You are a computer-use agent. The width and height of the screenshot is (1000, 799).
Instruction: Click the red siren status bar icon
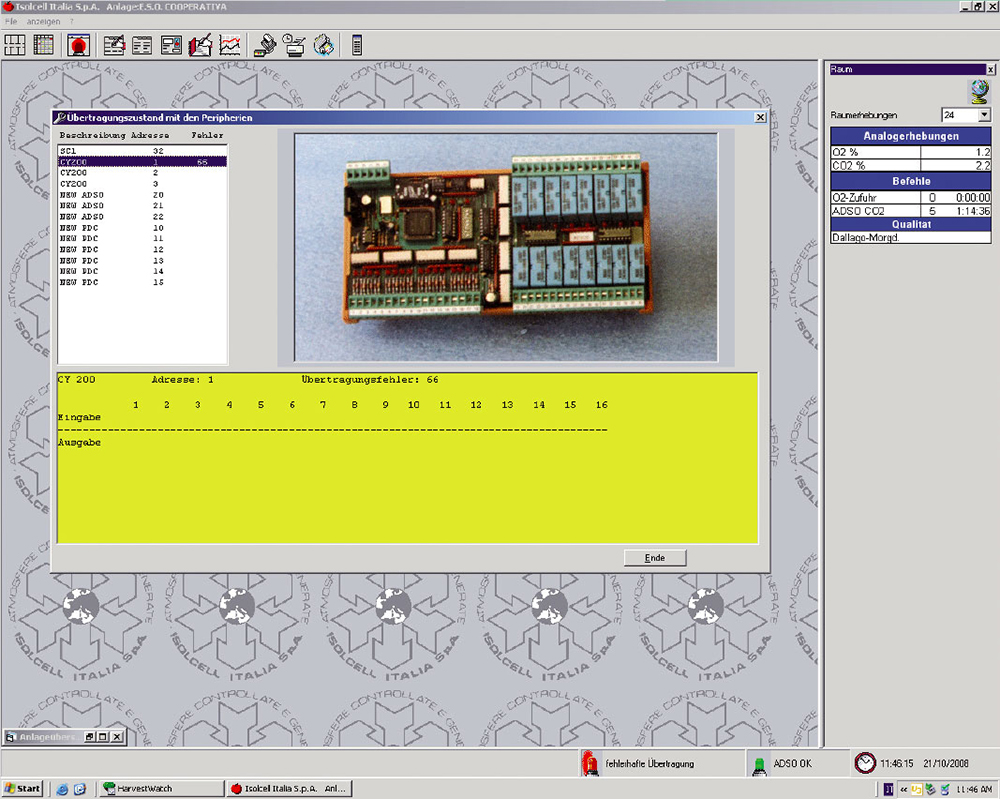click(x=590, y=763)
